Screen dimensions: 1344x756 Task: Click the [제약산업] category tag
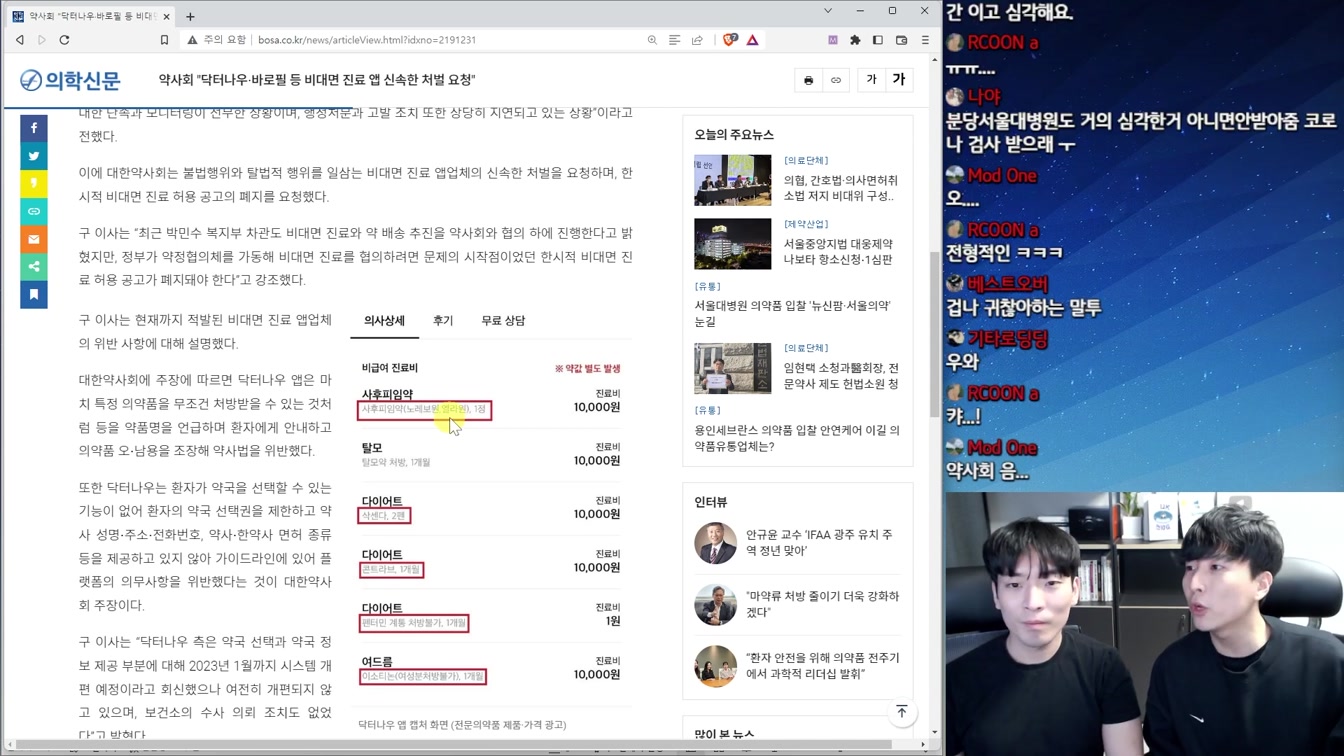click(x=806, y=224)
